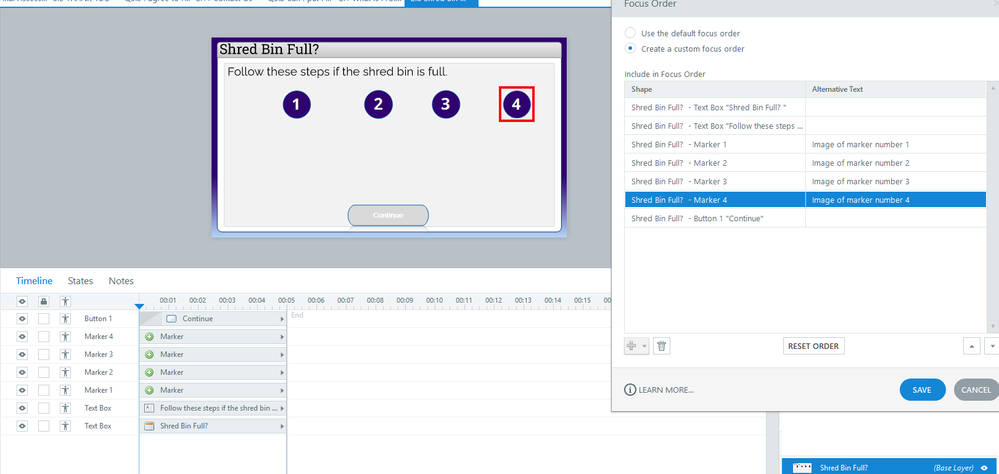Image resolution: width=999 pixels, height=474 pixels.
Task: Select 'Shred Bin Full?' base layer thumbnail
Action: (801, 468)
